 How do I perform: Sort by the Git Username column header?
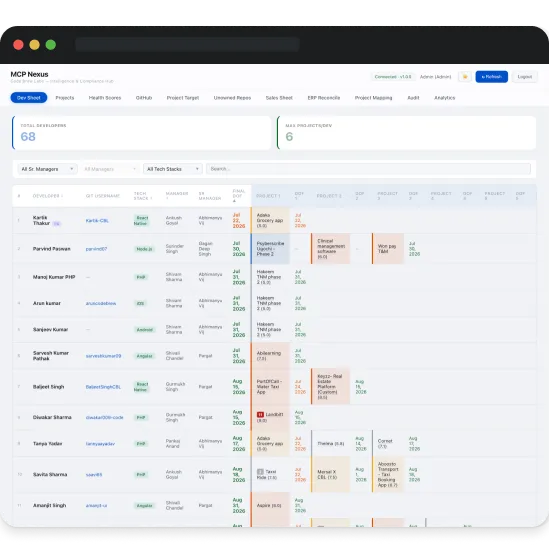(x=103, y=196)
